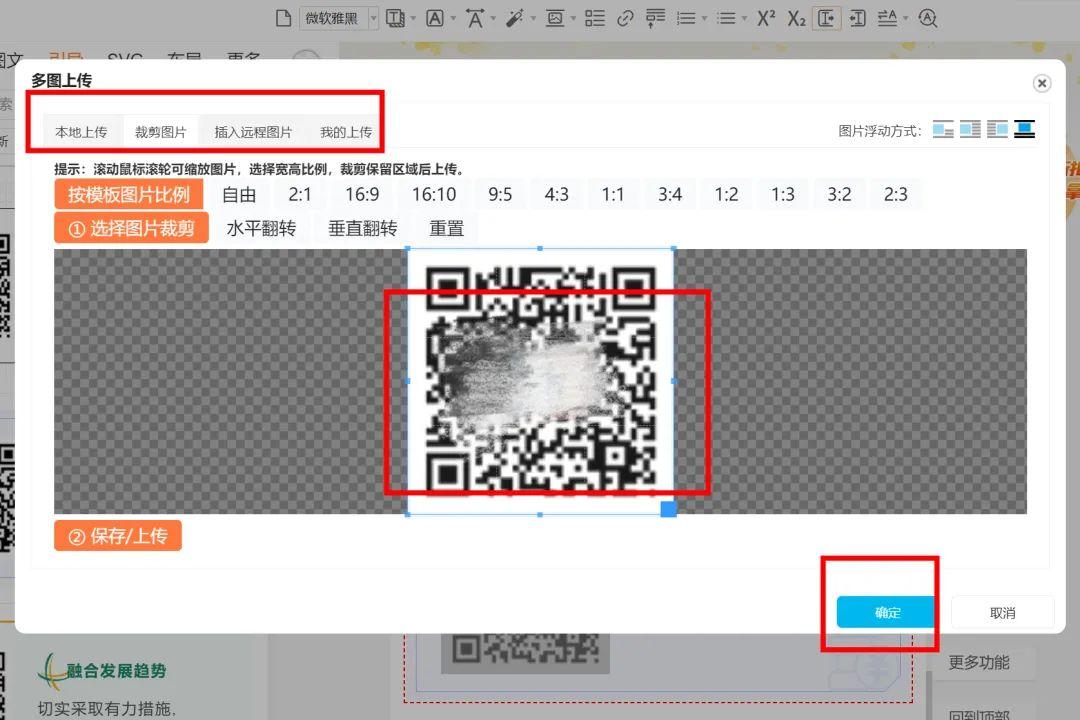Choose the 1:1 aspect ratio

coord(613,194)
